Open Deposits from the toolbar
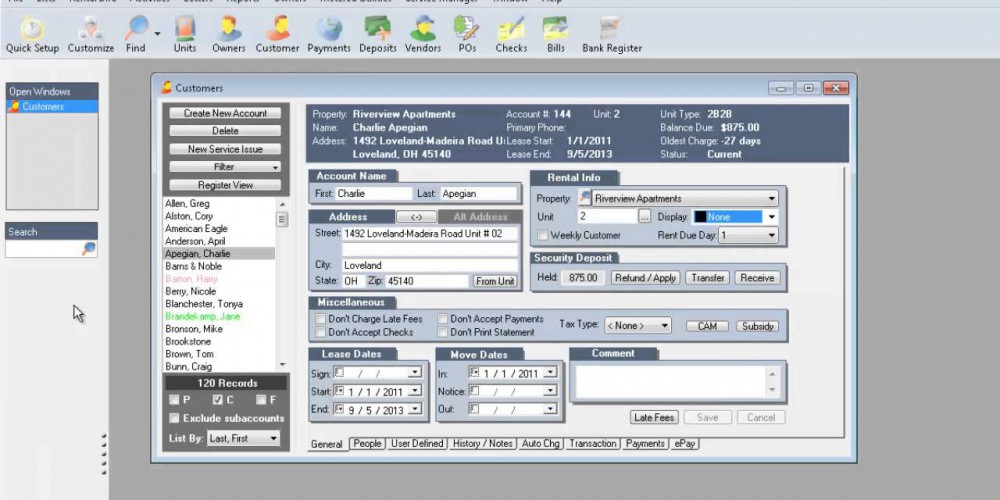 click(x=378, y=35)
